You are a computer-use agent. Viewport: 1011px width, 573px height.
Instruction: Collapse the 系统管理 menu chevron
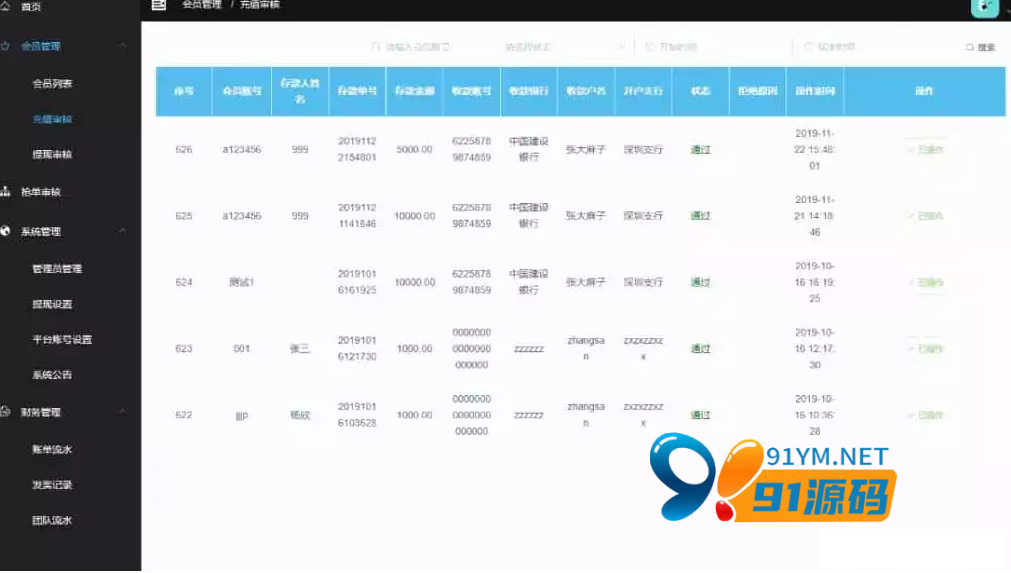coord(122,231)
